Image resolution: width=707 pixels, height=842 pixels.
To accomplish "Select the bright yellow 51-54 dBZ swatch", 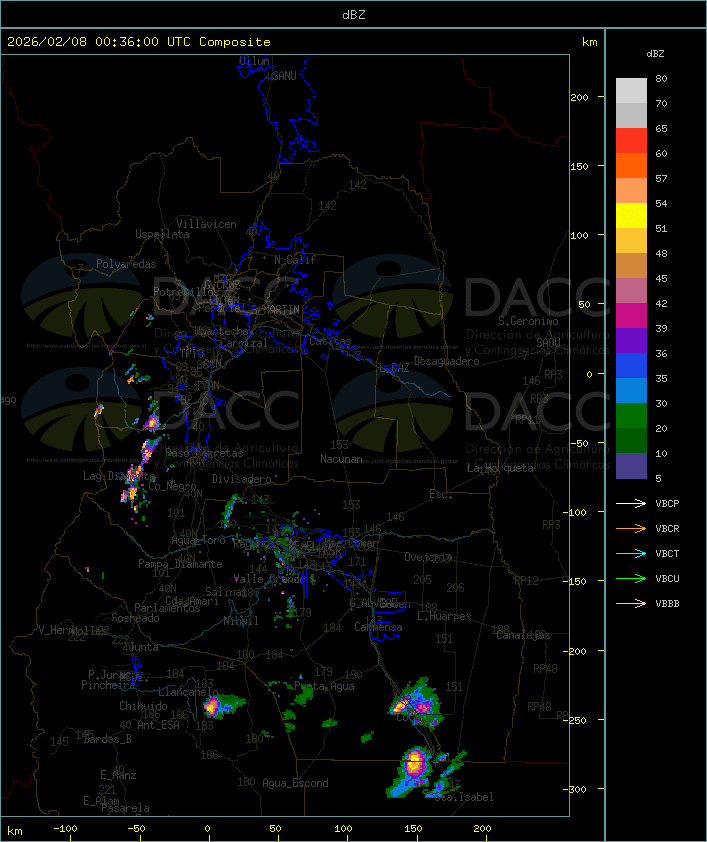I will tap(631, 215).
